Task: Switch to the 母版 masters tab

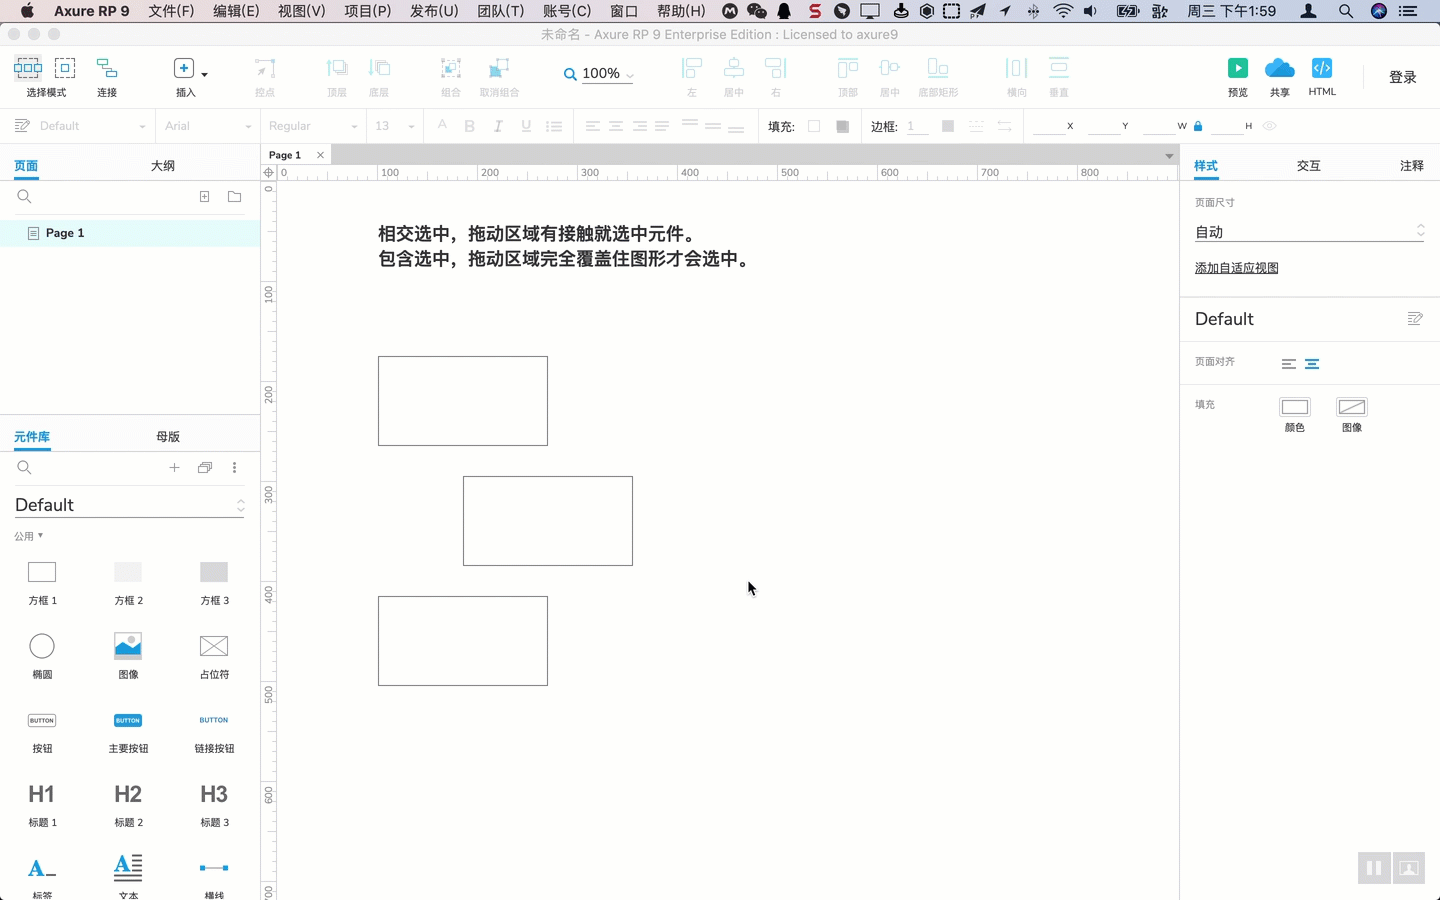Action: [x=168, y=437]
